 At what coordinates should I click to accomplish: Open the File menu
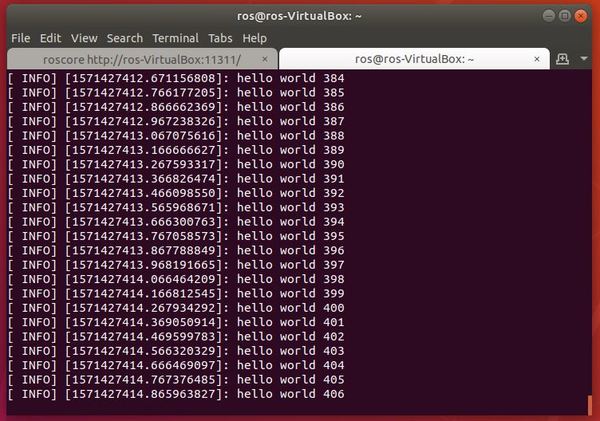coord(21,38)
